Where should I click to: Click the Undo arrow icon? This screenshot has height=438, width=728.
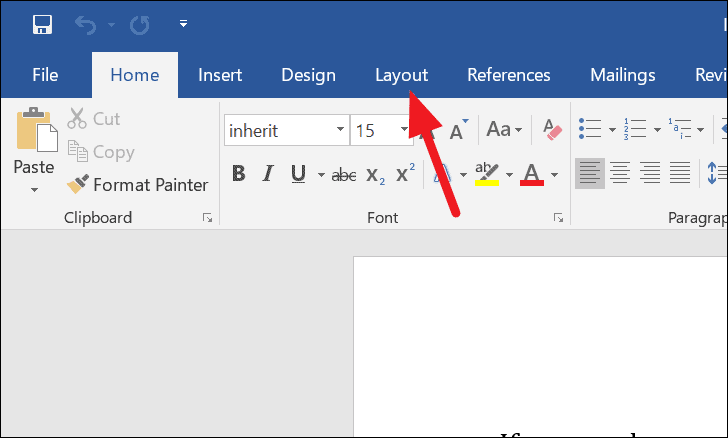click(85, 24)
